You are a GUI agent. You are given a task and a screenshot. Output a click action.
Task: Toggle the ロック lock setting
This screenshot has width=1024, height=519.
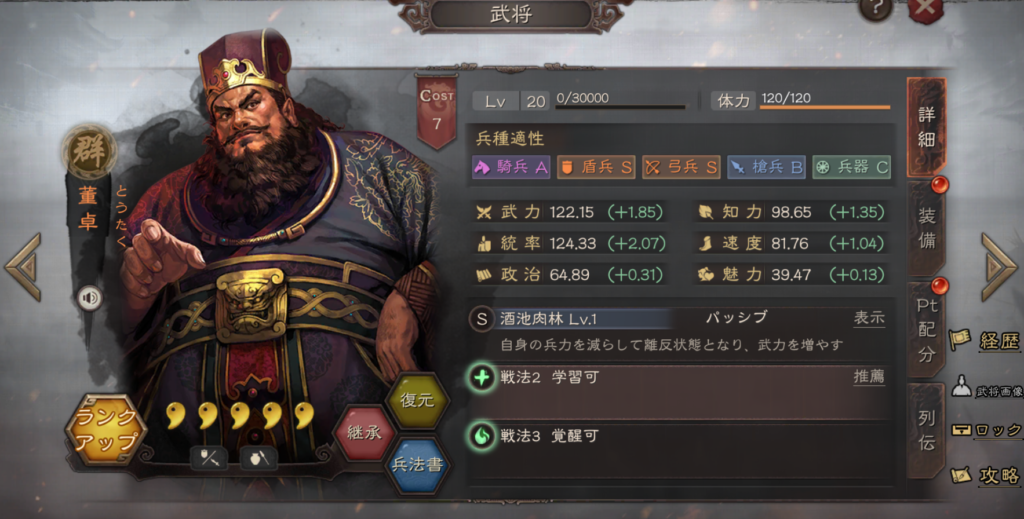(x=986, y=430)
